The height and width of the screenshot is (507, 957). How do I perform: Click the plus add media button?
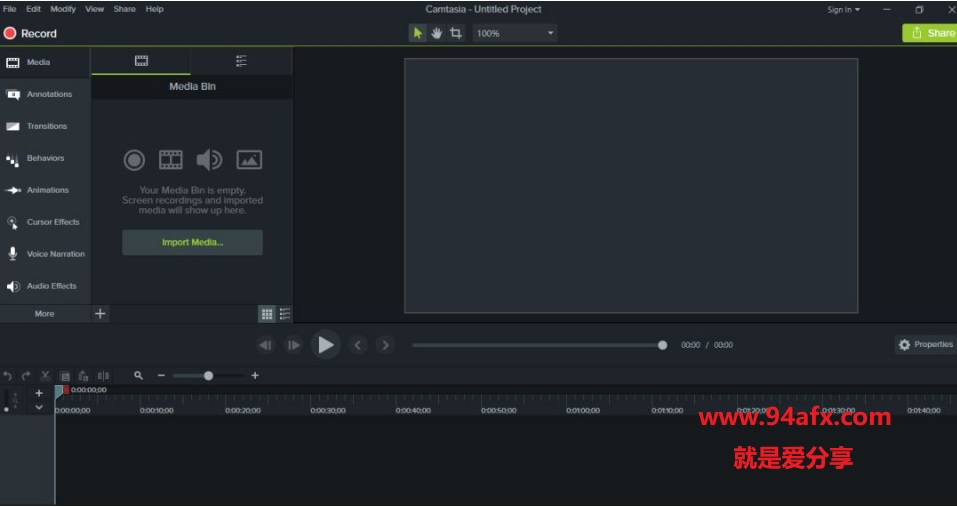tap(100, 314)
